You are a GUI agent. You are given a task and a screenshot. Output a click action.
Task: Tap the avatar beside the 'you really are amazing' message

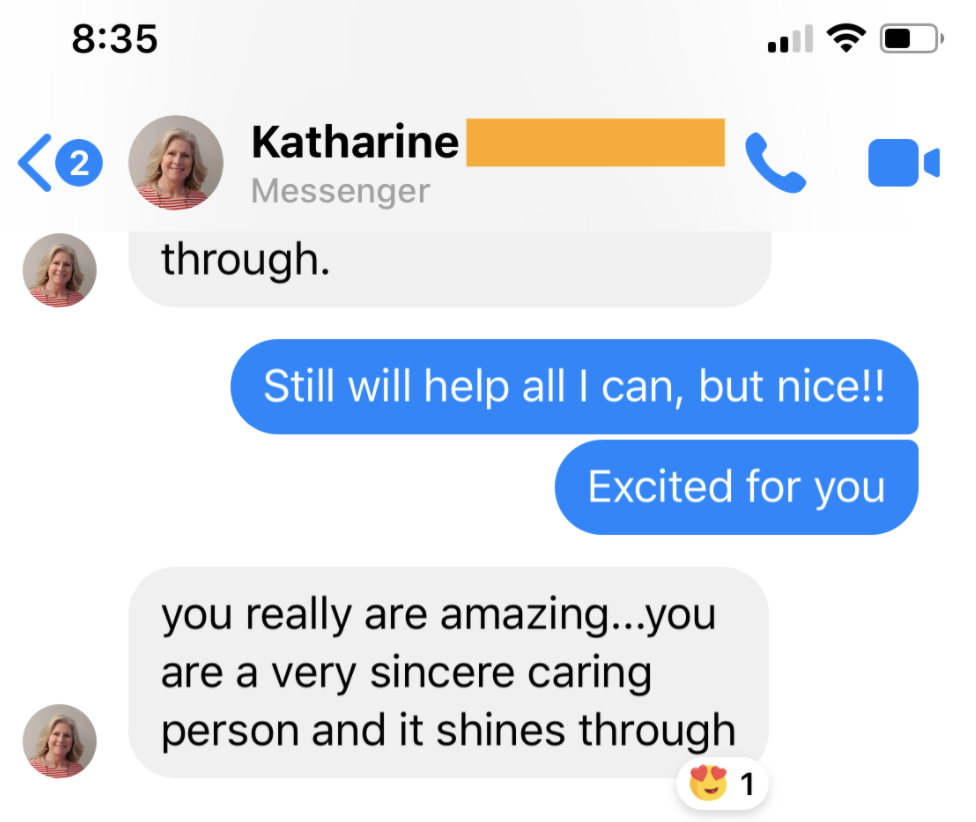coord(60,740)
